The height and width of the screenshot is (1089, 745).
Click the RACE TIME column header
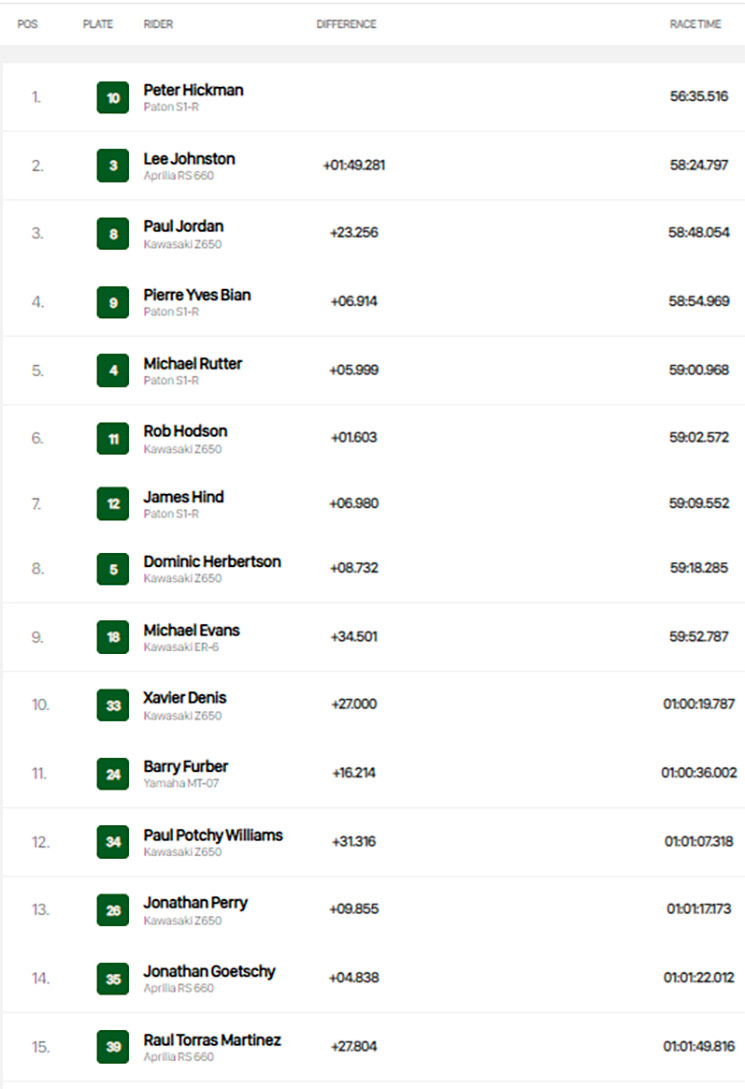[695, 24]
